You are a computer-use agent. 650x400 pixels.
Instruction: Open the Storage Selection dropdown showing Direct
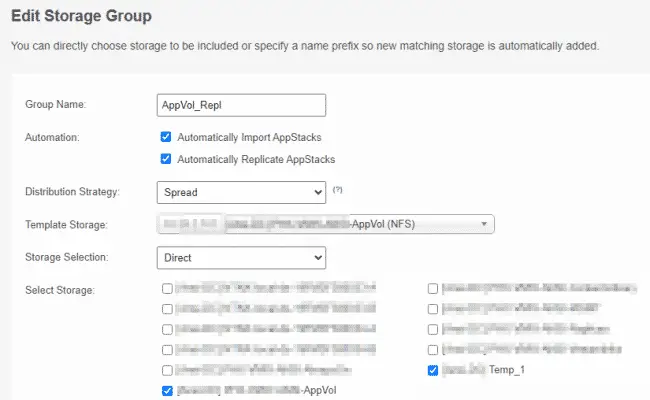241,258
